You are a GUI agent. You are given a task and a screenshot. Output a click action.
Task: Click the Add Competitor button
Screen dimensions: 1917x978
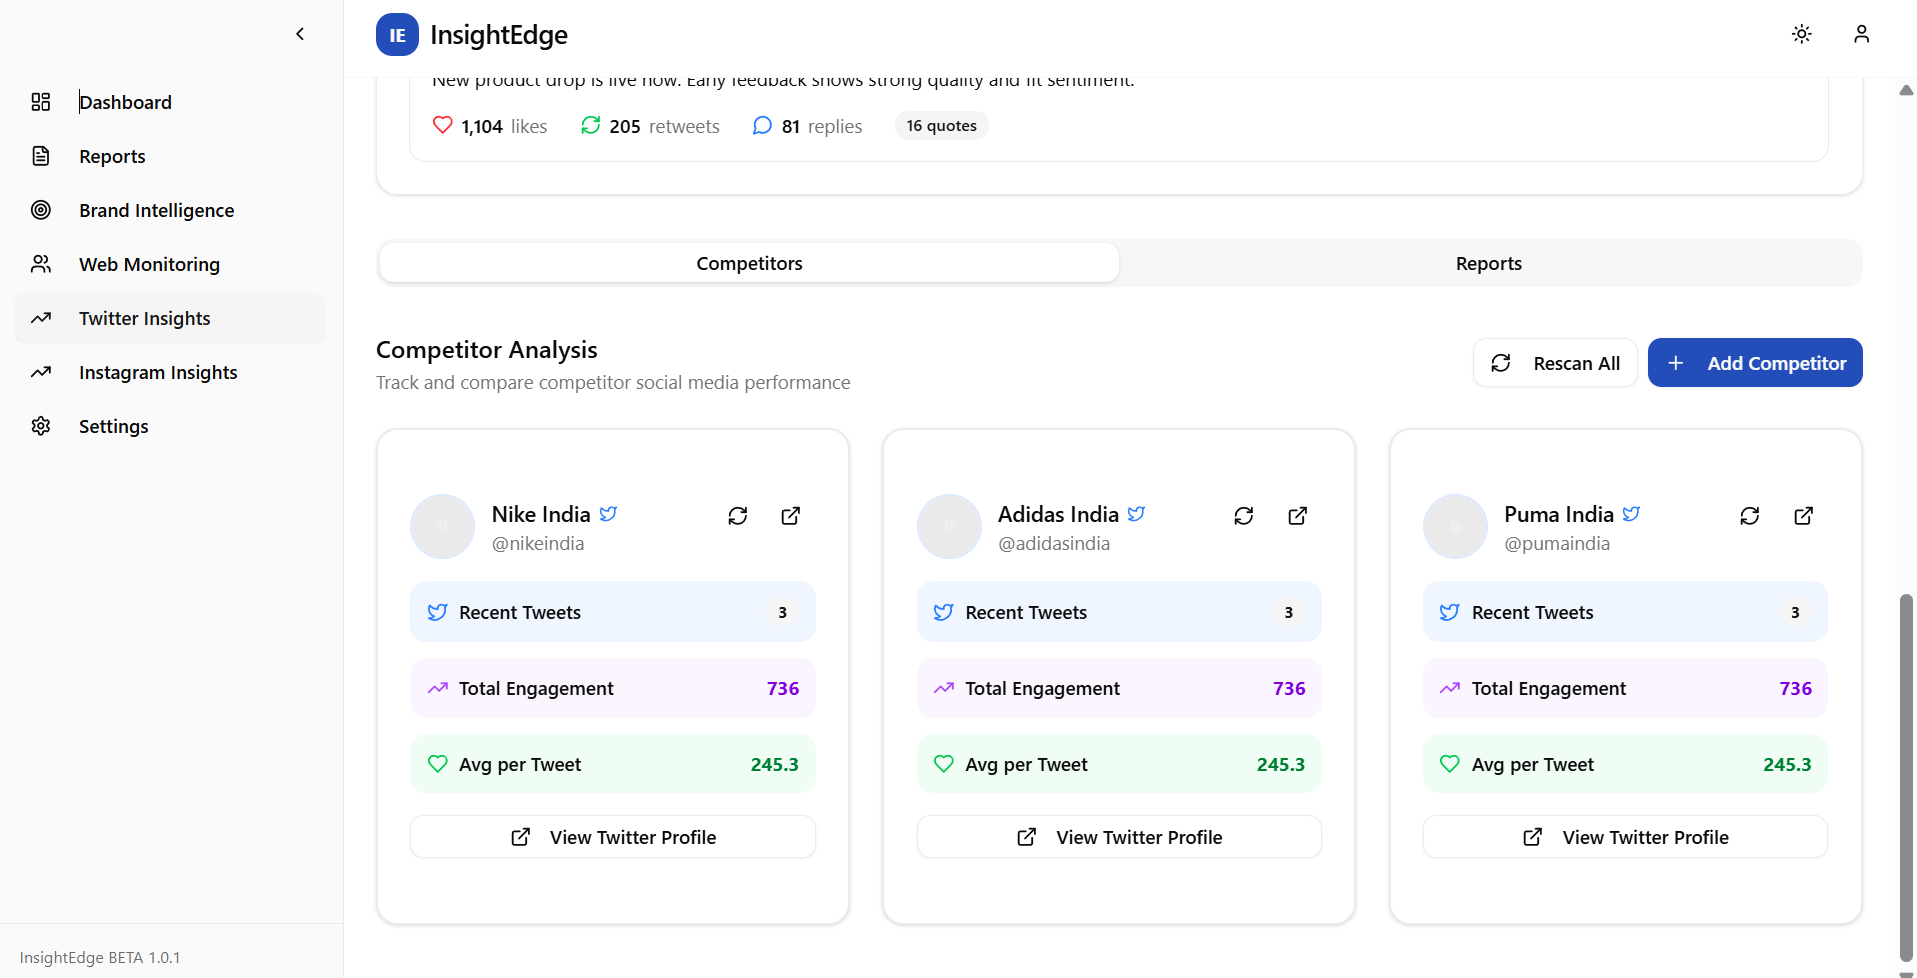[1755, 362]
